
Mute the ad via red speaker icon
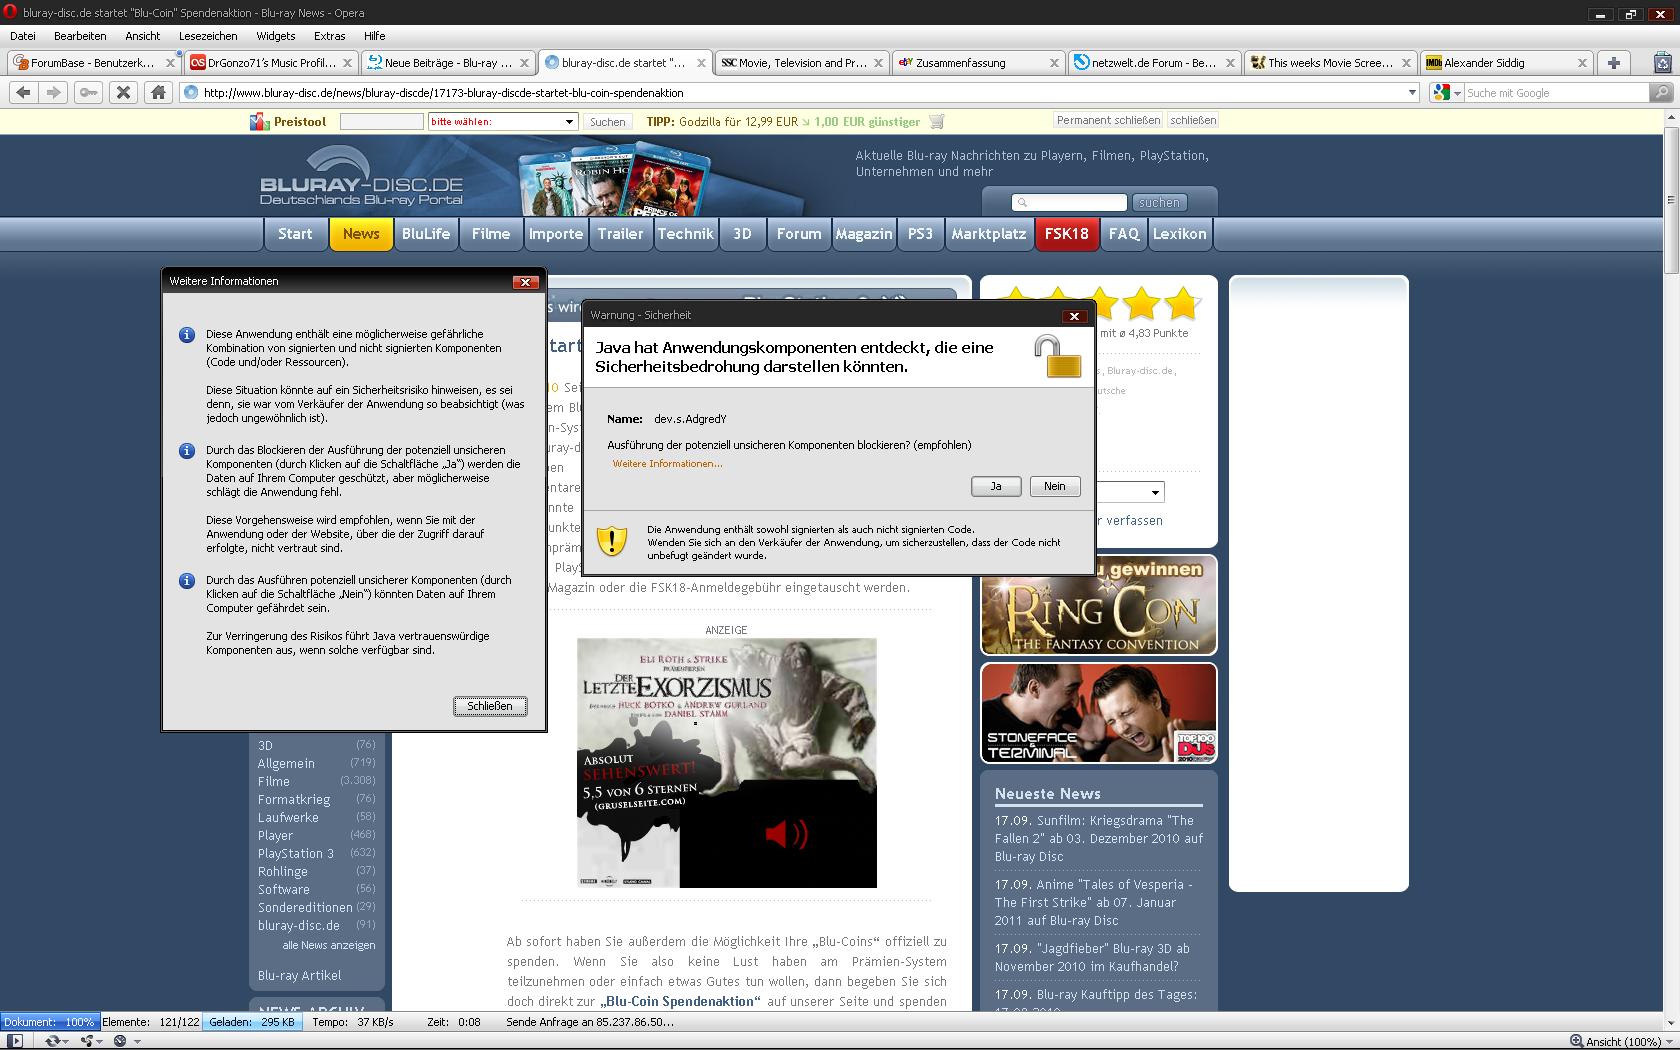[x=786, y=833]
